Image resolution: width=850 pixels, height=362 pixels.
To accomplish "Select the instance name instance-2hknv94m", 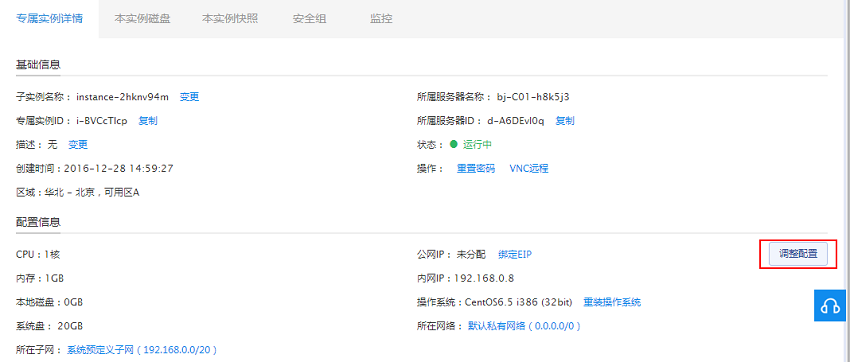I will (x=123, y=97).
